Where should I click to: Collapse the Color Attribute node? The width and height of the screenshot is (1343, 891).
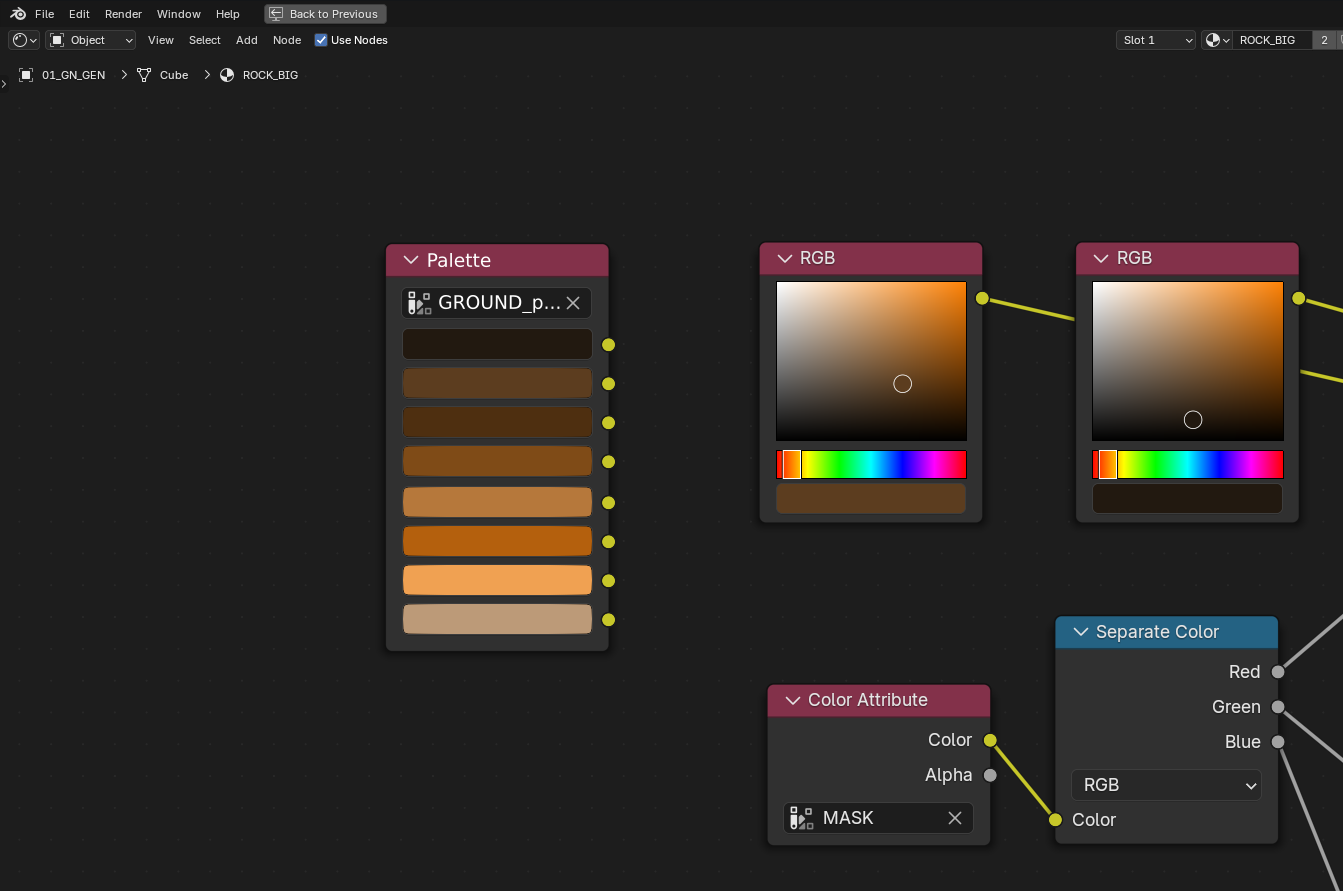(793, 700)
